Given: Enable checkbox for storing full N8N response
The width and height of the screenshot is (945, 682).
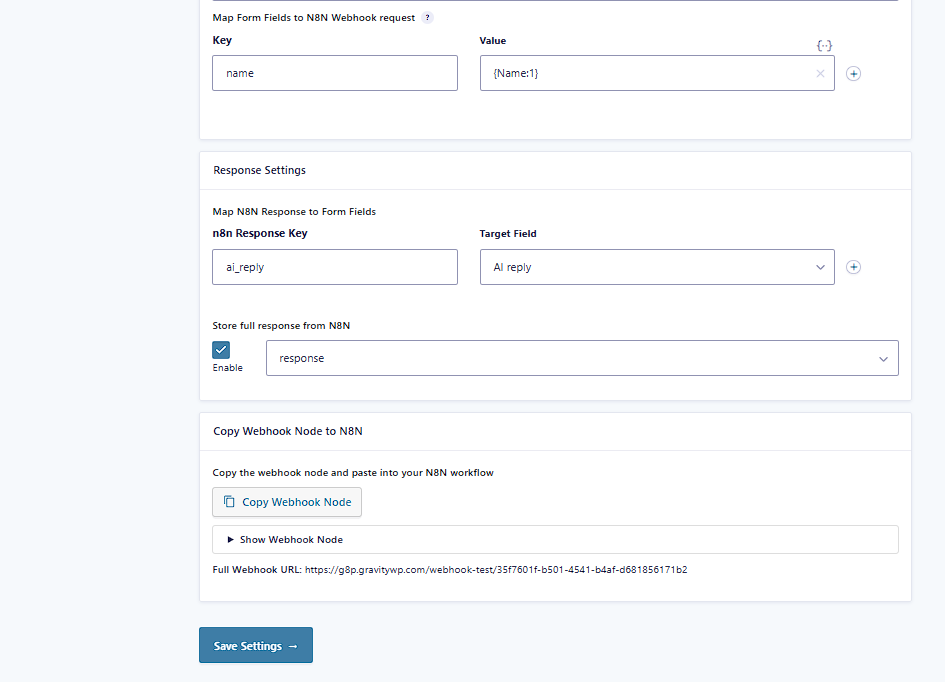Looking at the screenshot, I should pos(221,350).
